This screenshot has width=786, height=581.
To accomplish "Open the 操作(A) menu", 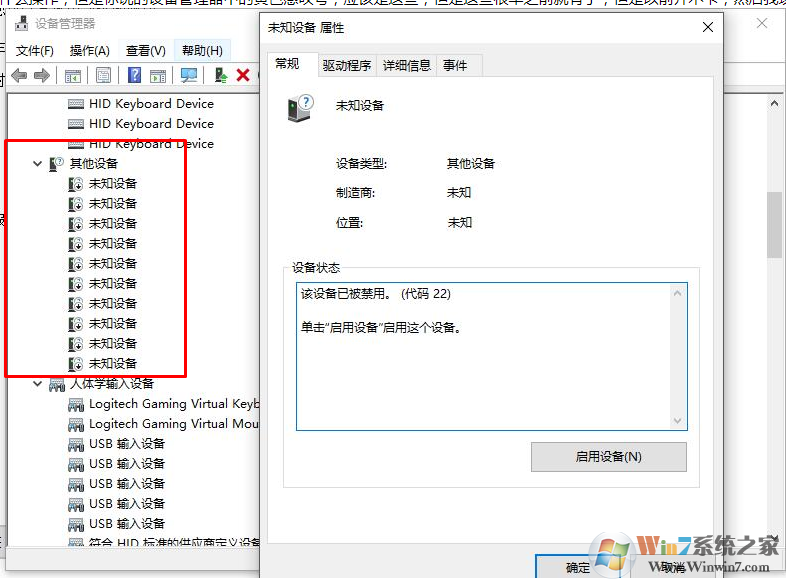I will [x=90, y=51].
